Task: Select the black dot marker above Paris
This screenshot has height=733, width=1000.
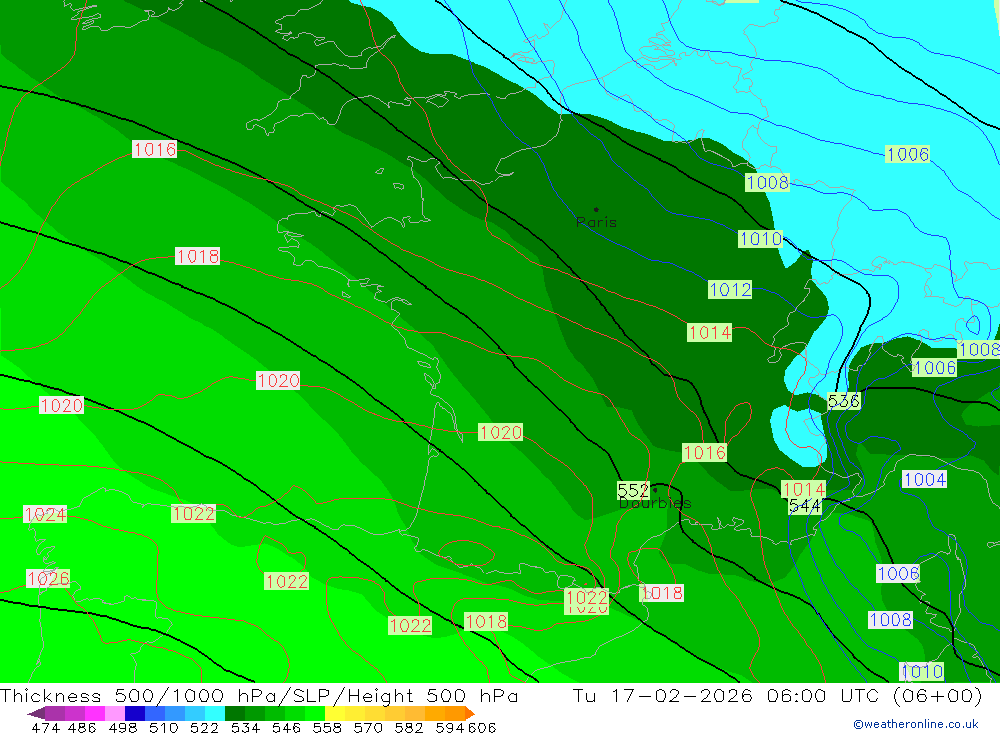Action: pos(596,209)
